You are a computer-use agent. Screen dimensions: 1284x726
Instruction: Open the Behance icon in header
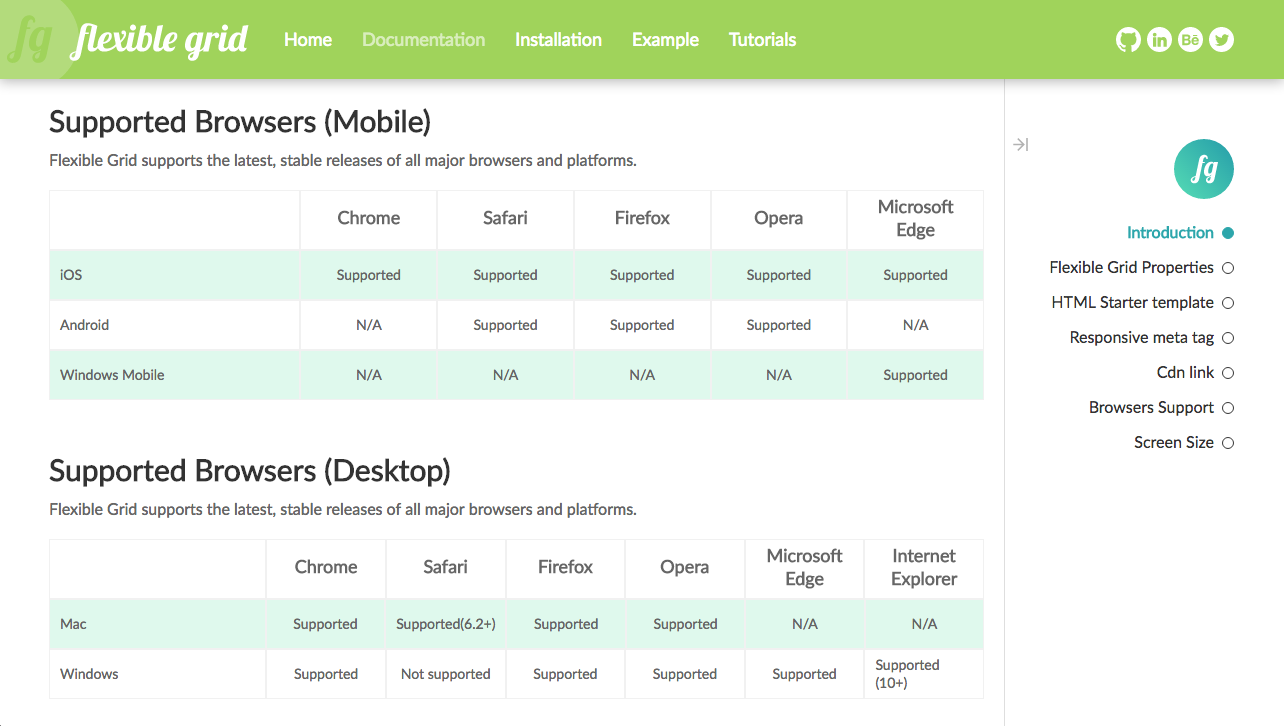[1190, 40]
